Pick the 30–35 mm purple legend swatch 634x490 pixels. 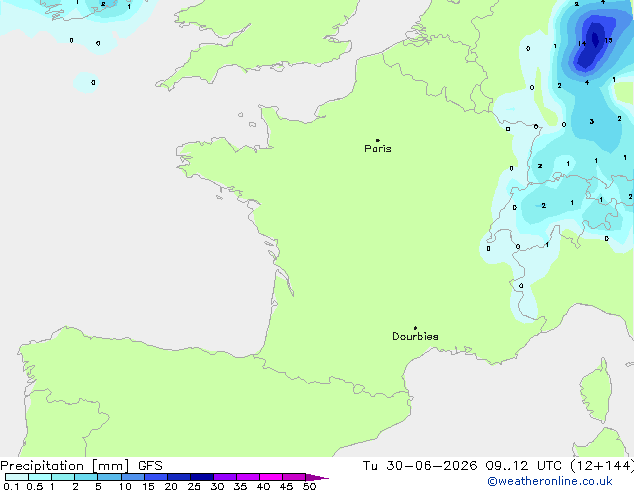click(225, 477)
